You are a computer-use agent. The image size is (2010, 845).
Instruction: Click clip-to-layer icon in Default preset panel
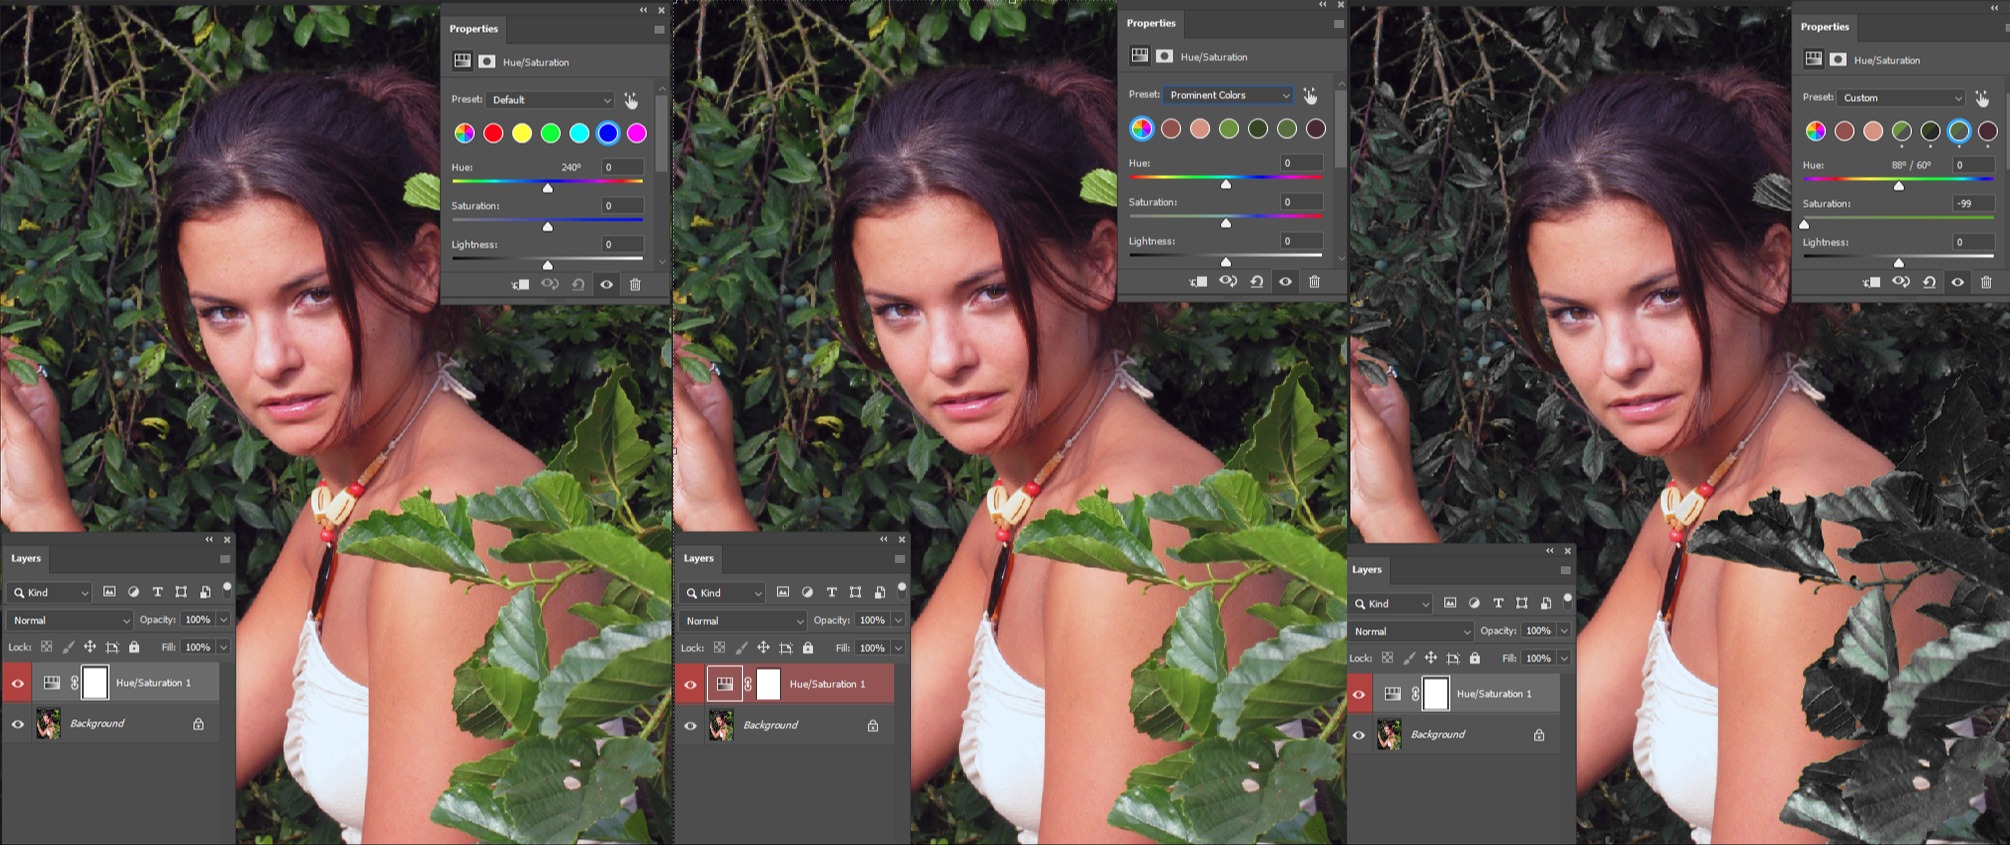[520, 285]
